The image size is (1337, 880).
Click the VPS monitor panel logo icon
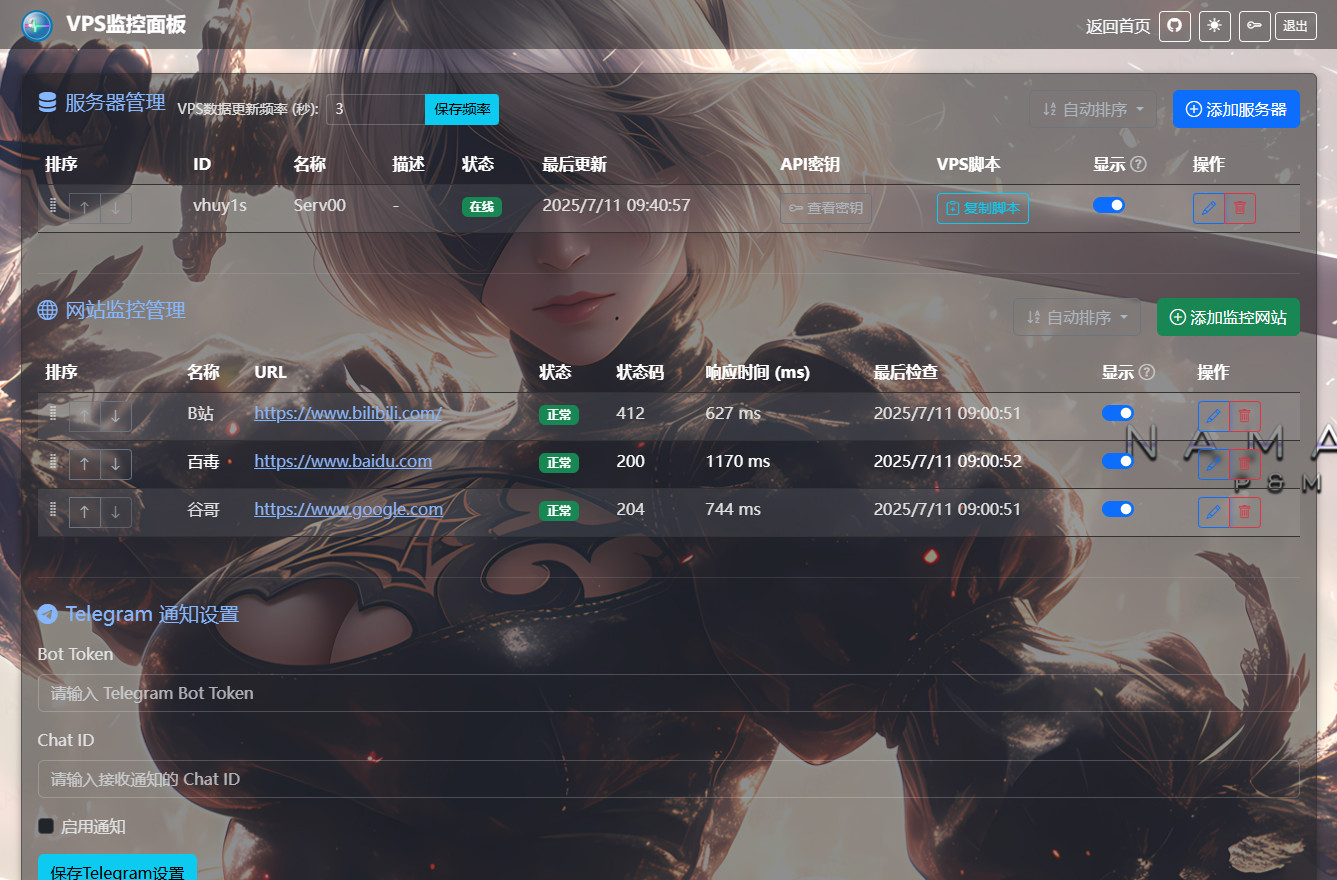pos(37,25)
